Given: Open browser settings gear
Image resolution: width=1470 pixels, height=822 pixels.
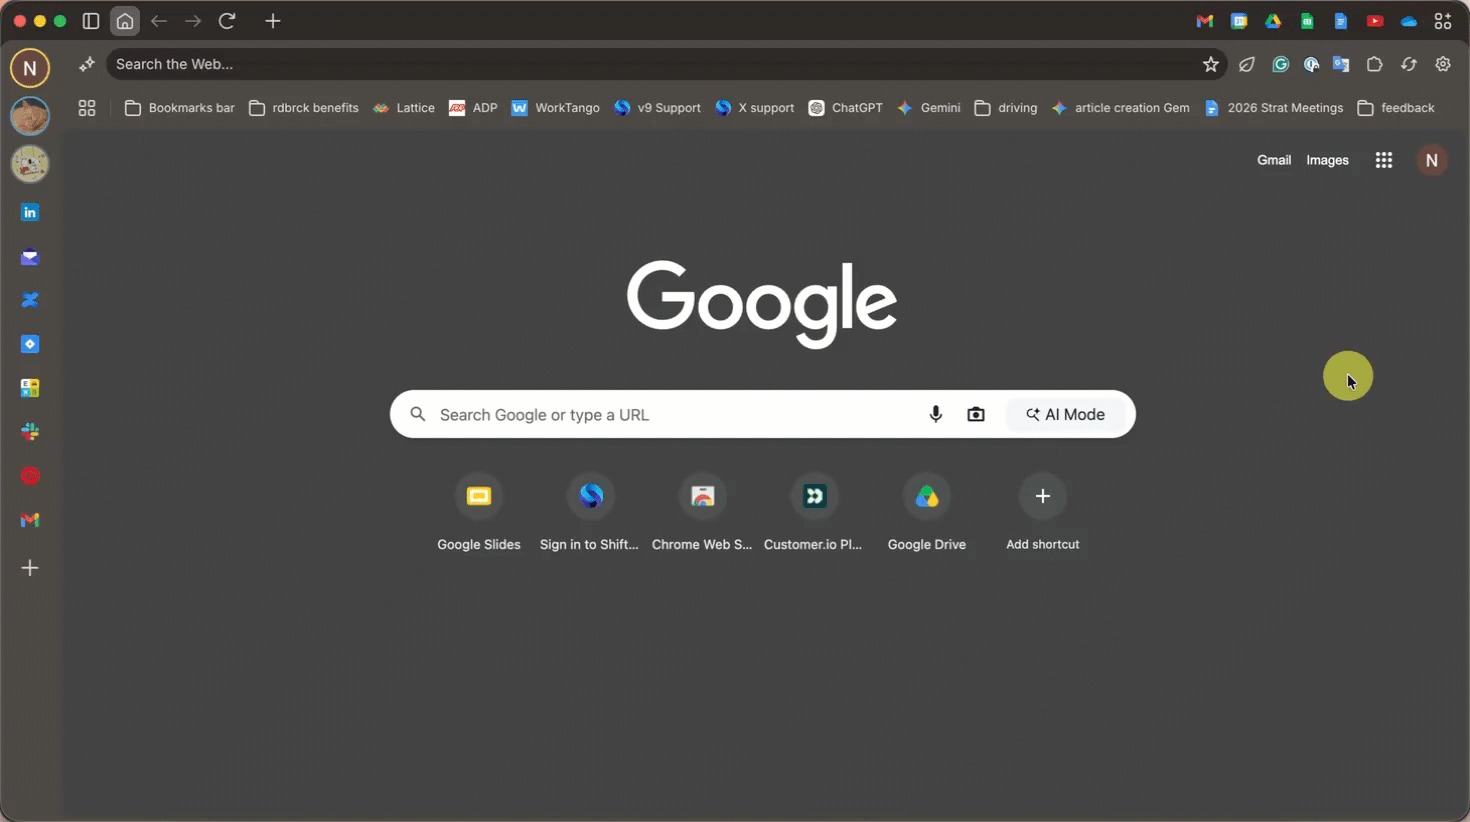Looking at the screenshot, I should point(1443,64).
